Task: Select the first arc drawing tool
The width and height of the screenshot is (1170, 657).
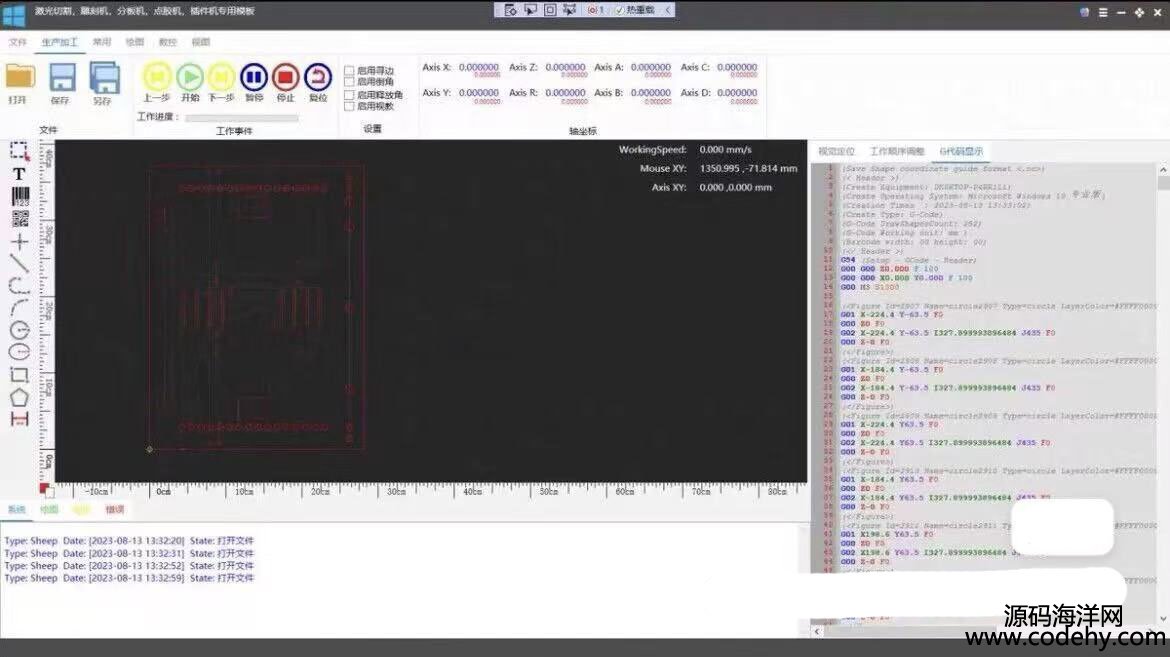Action: [19, 285]
